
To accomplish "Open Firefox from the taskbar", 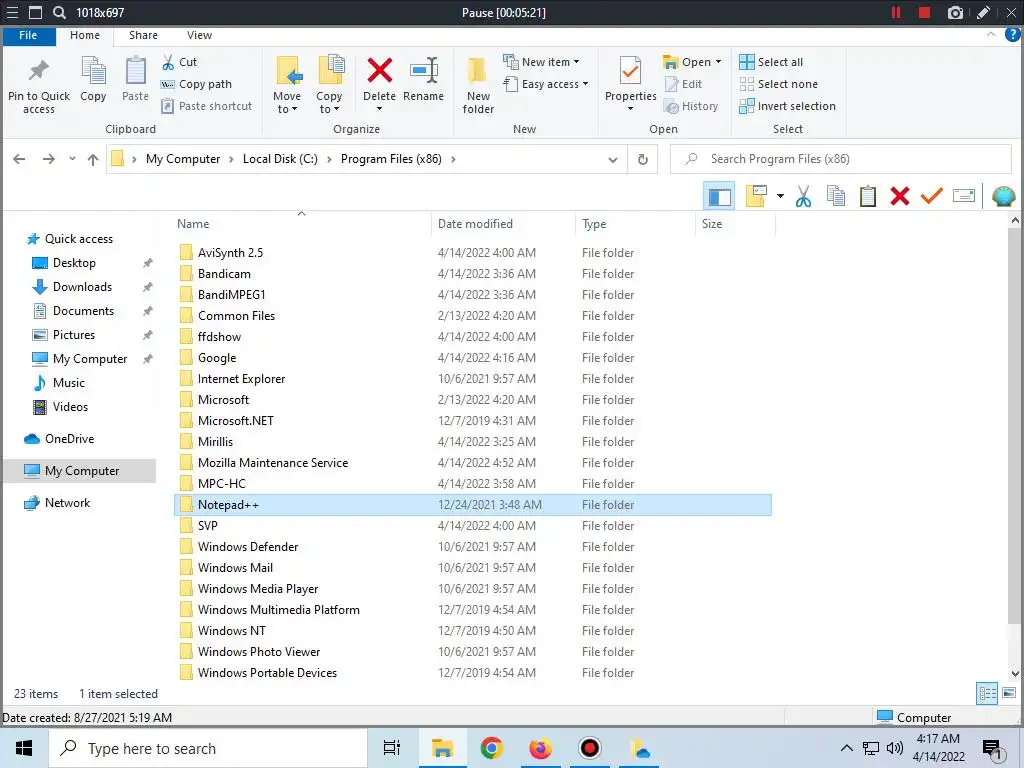I will coord(540,748).
